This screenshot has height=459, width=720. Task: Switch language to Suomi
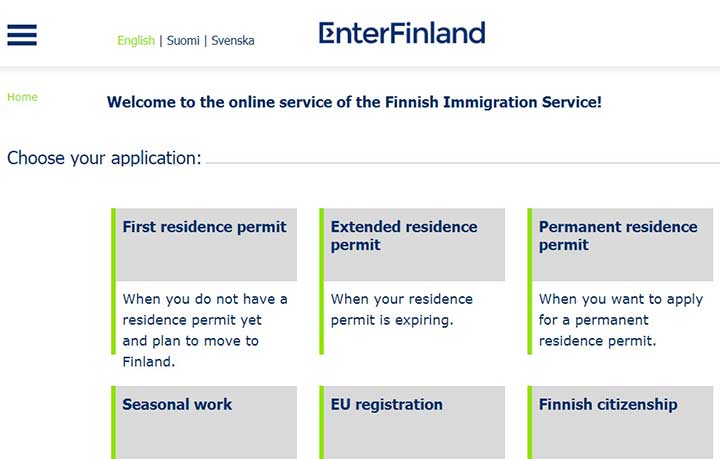click(x=183, y=40)
